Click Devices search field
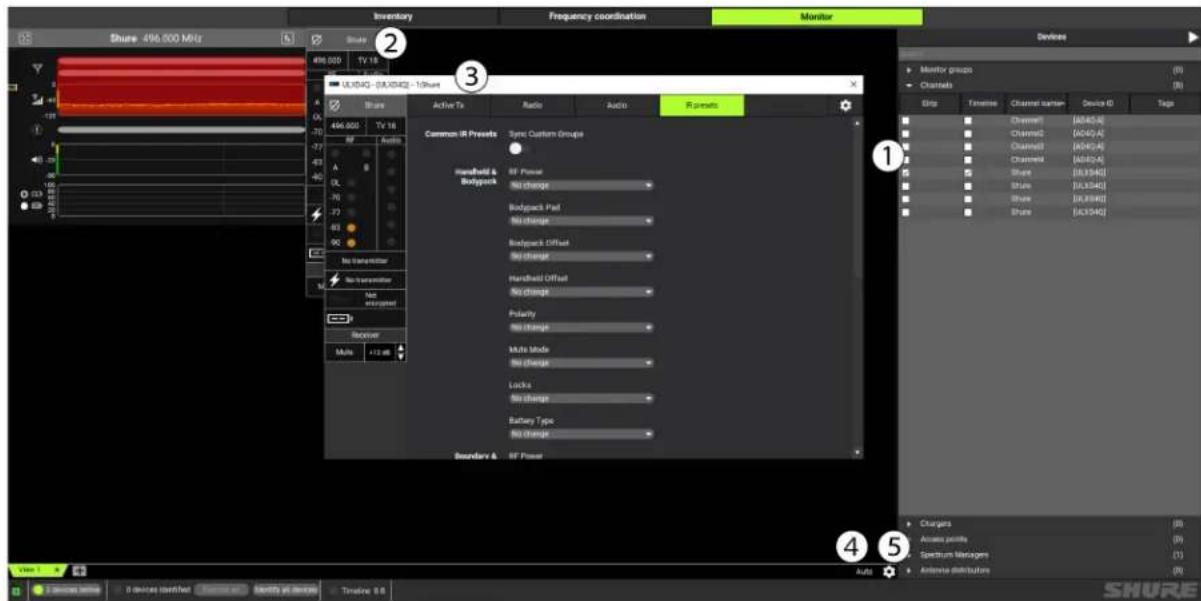Image resolution: width=1201 pixels, height=601 pixels. pos(1049,54)
